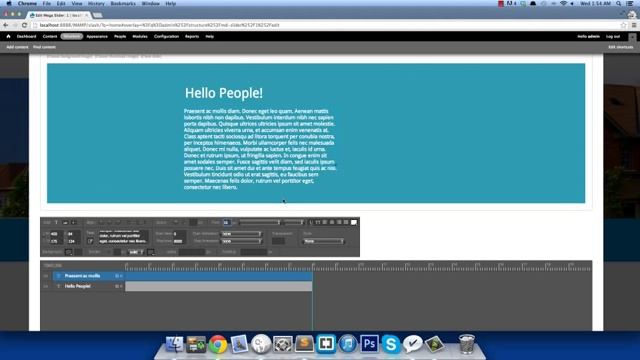Click the browser address bar URL
This screenshot has width=640, height=360.
pyautogui.click(x=160, y=25)
